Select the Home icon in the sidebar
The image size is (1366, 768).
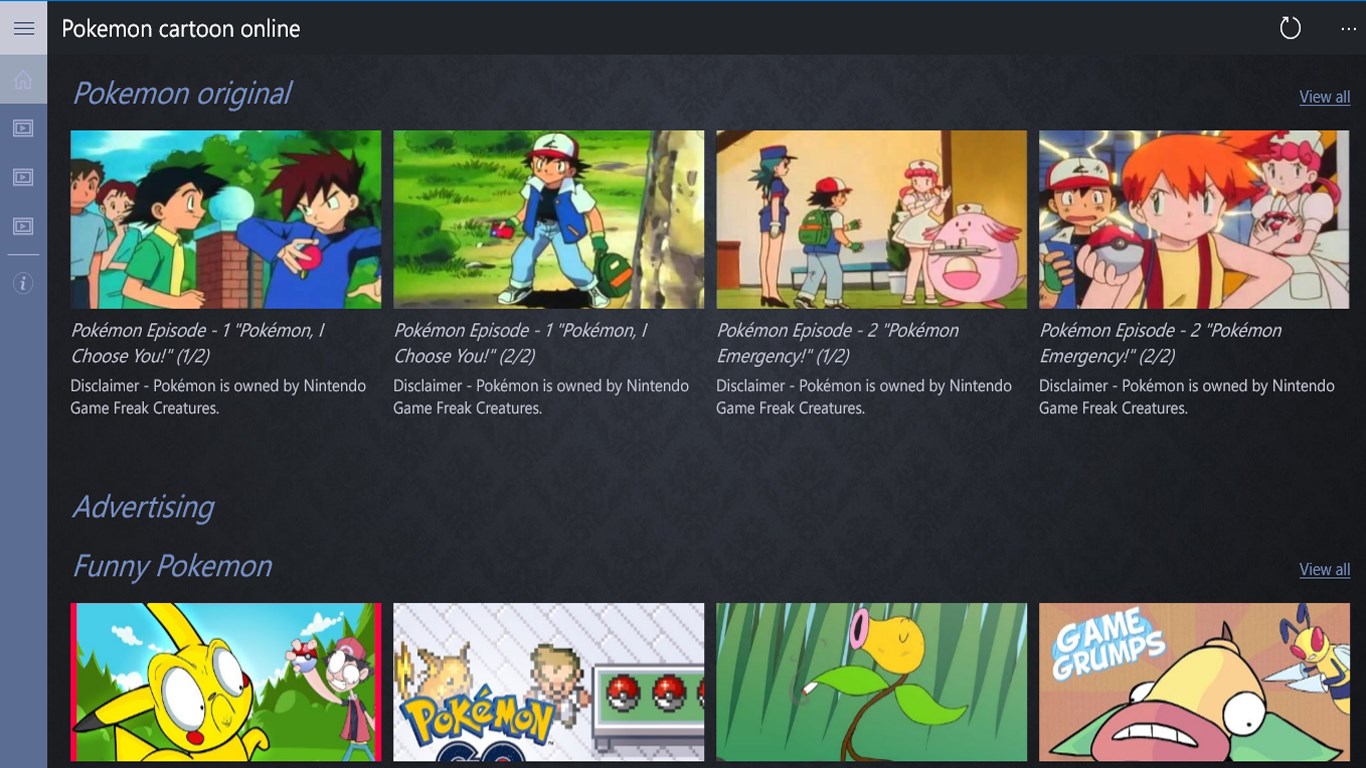click(22, 79)
